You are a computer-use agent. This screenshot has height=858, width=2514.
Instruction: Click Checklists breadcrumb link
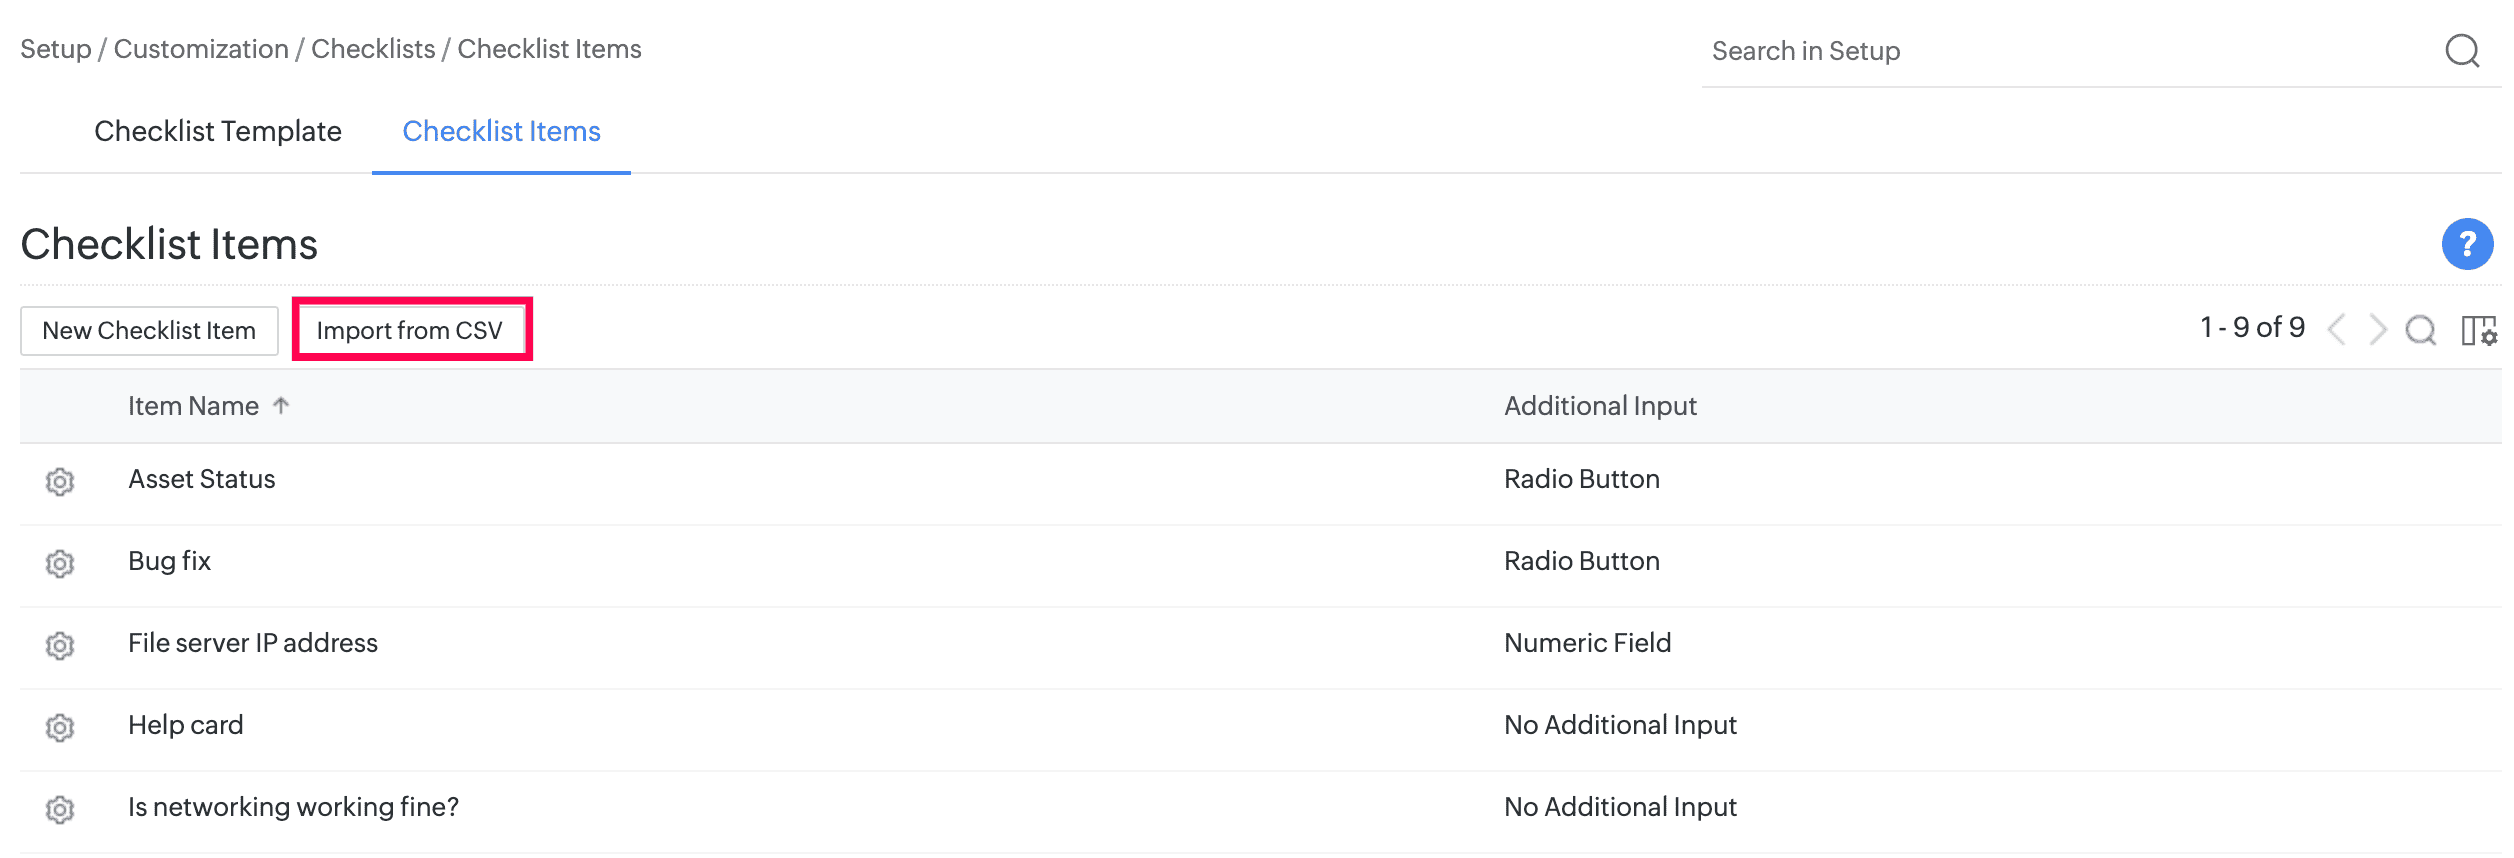point(373,49)
